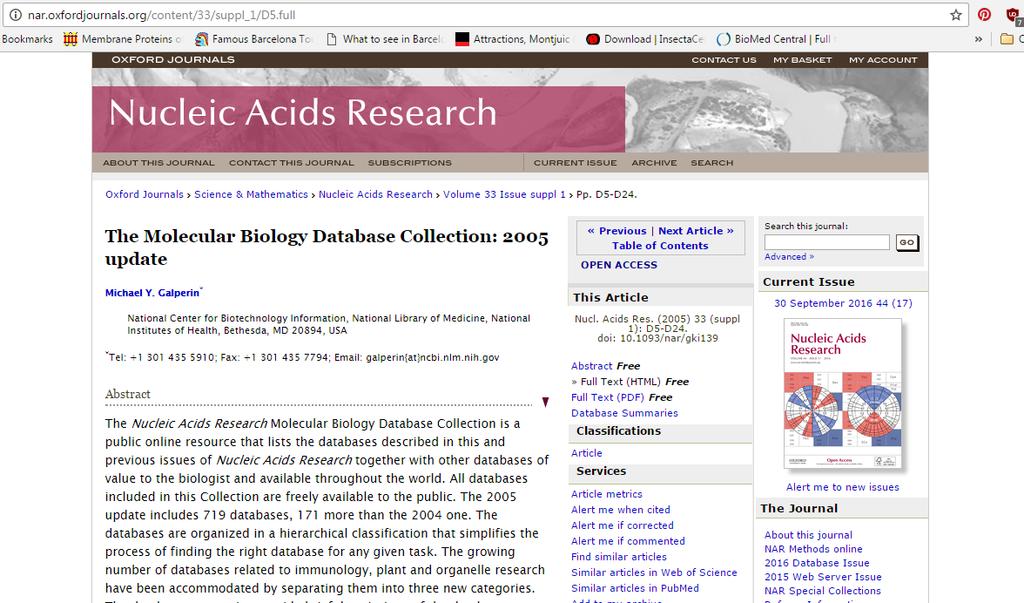Click Alert me to new issues

[x=842, y=487]
